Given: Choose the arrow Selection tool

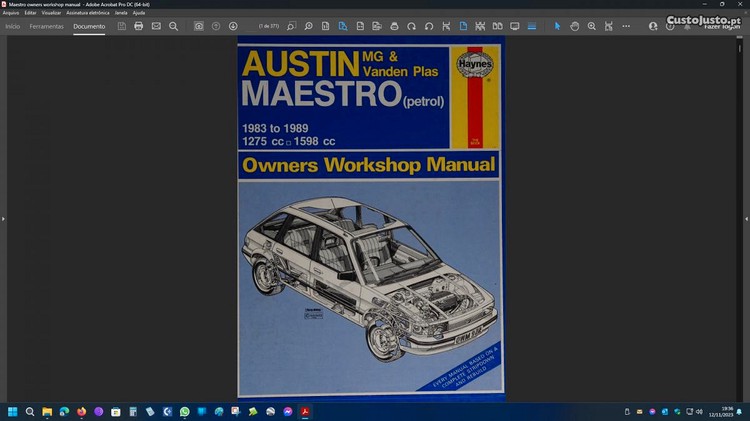Looking at the screenshot, I should coord(558,26).
